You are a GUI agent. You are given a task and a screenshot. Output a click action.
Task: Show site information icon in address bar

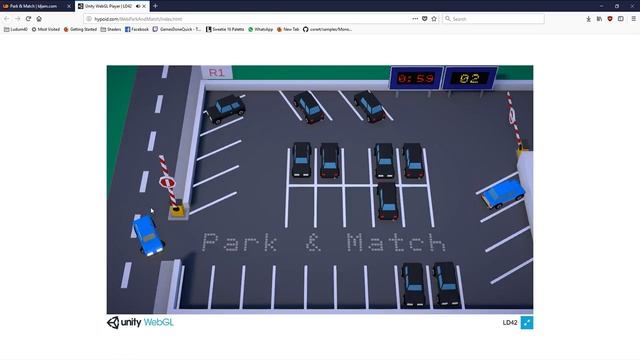[x=89, y=19]
